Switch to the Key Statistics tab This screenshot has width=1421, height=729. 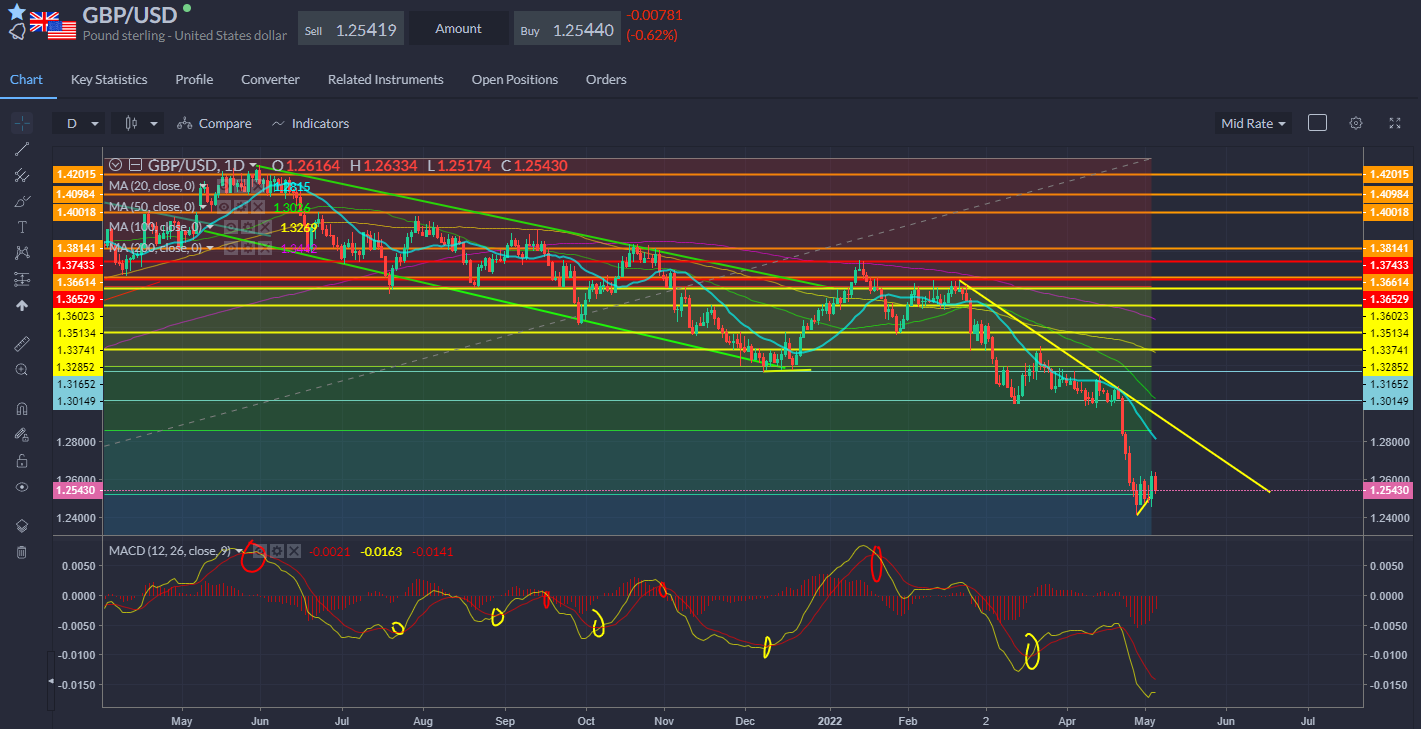point(109,79)
